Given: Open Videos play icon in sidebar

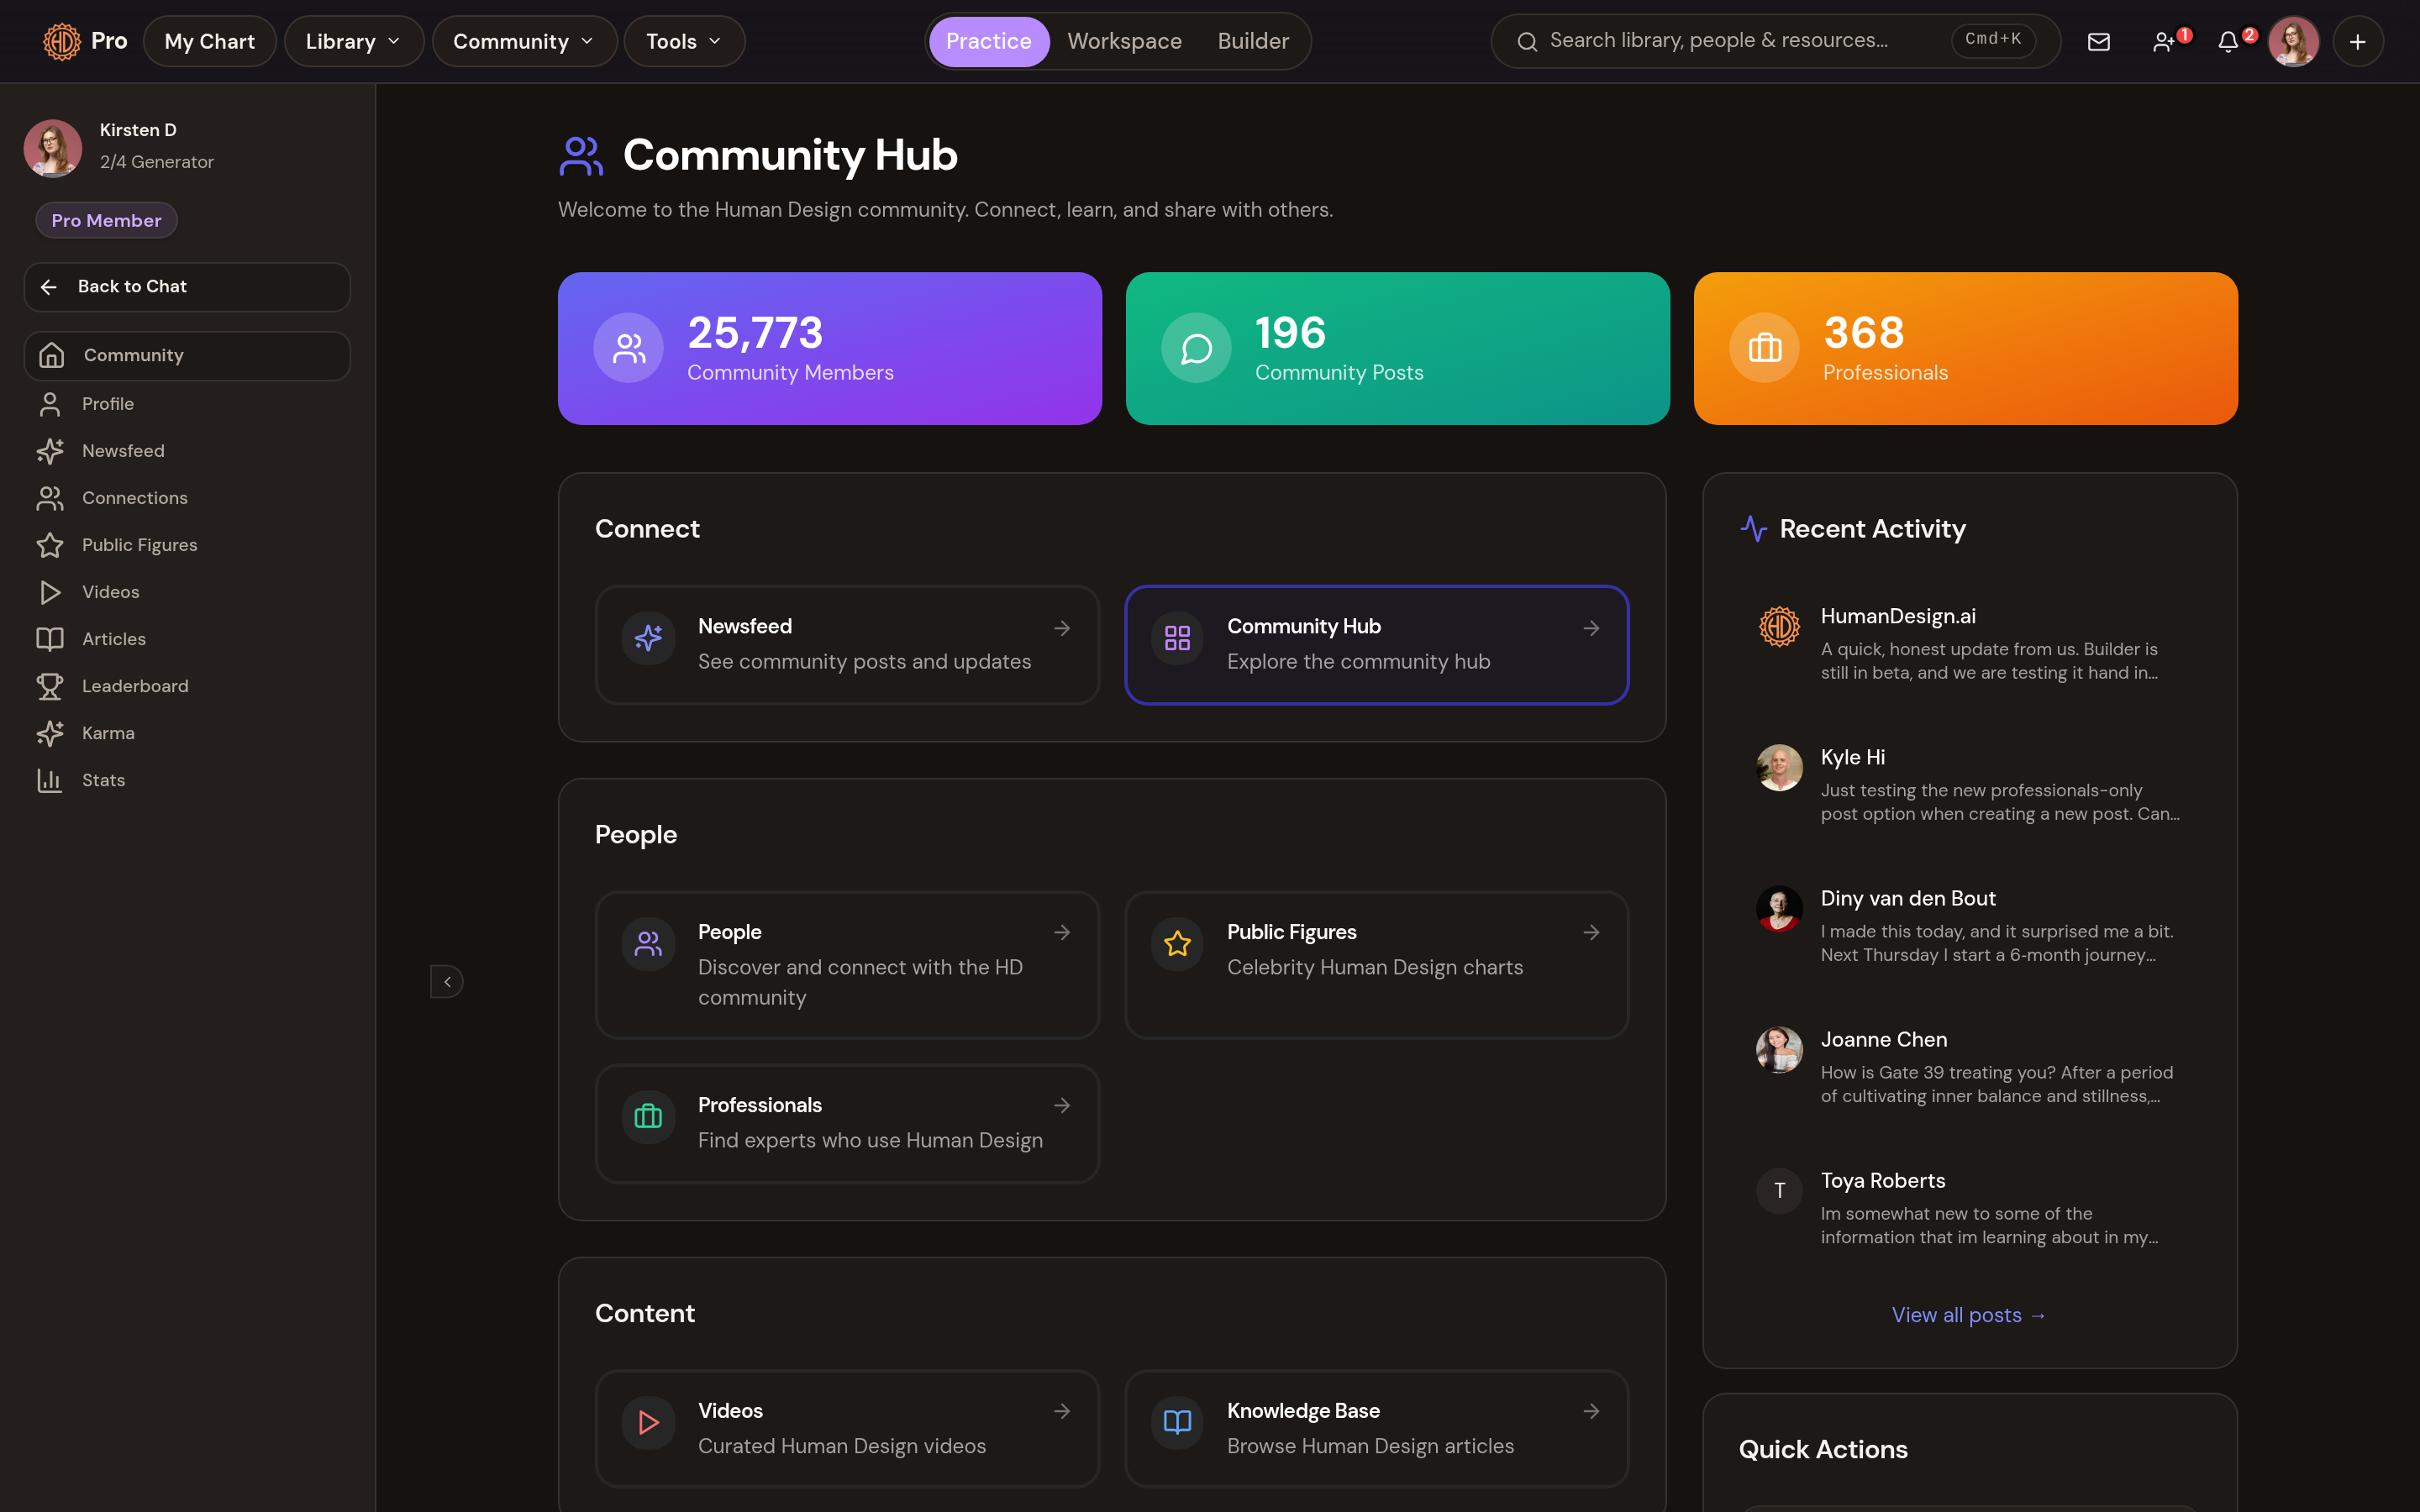Looking at the screenshot, I should point(50,592).
